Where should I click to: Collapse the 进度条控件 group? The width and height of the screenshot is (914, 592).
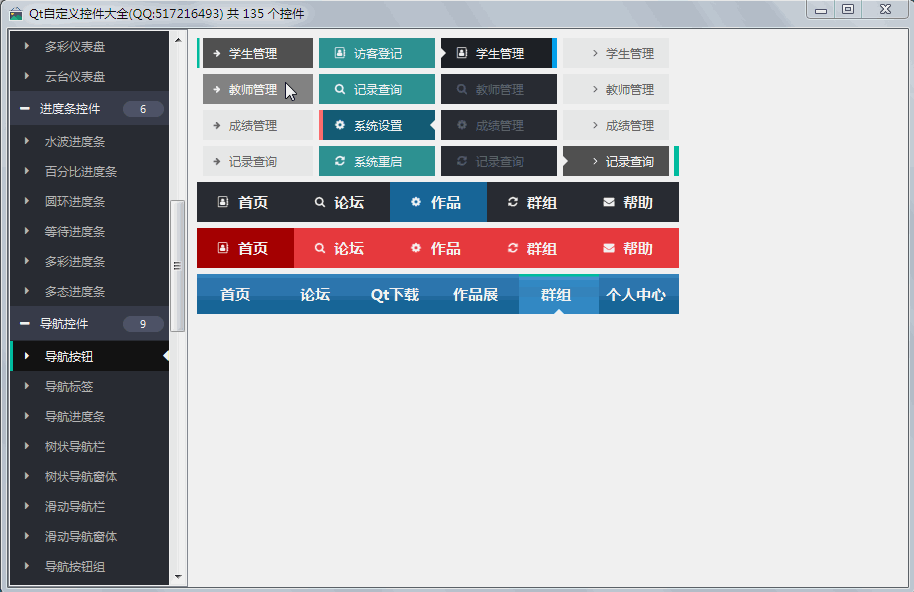click(x=24, y=109)
